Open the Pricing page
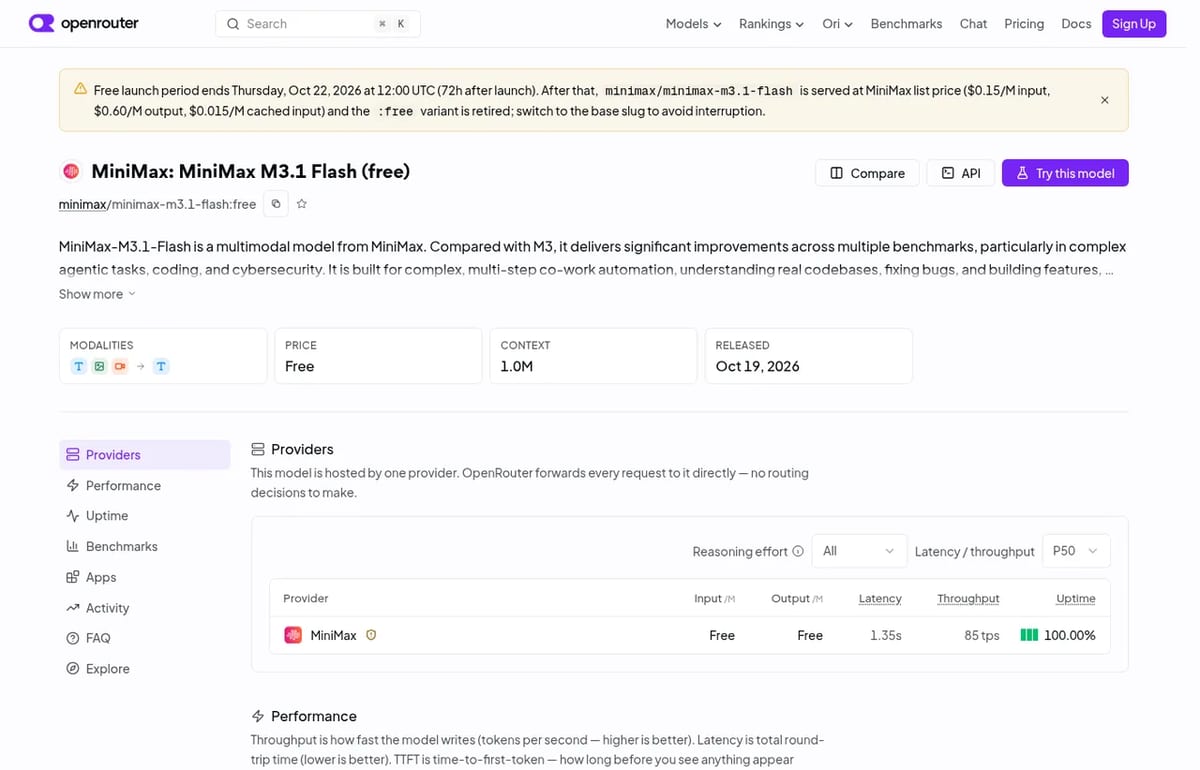Screen dimensions: 1200x770 point(1024,24)
